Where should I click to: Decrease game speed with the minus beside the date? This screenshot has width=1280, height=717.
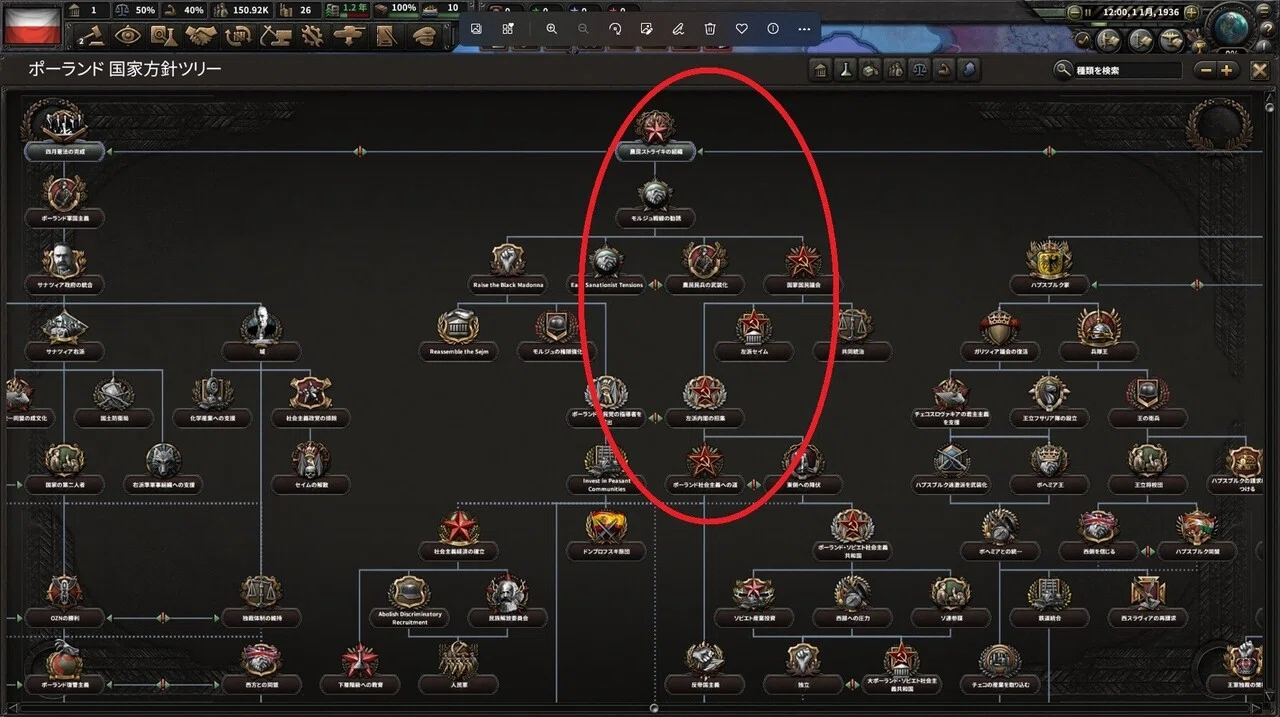[x=1074, y=12]
